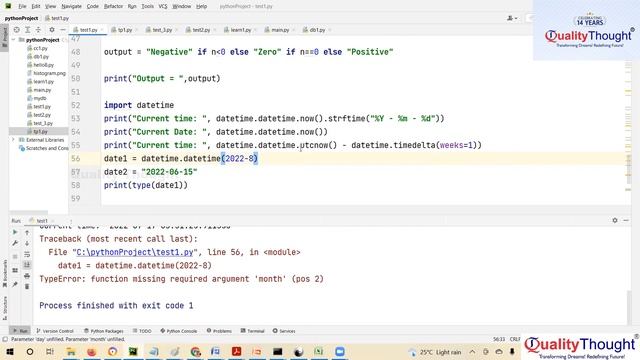The width and height of the screenshot is (640, 360).
Task: Hide the Run tool window
Action: click(x=626, y=220)
